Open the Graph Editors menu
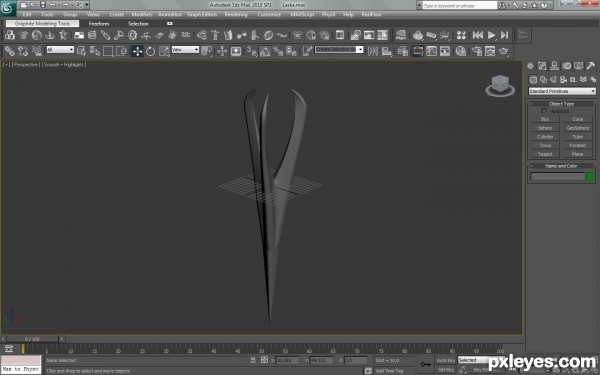This screenshot has height=375, width=600. point(202,15)
